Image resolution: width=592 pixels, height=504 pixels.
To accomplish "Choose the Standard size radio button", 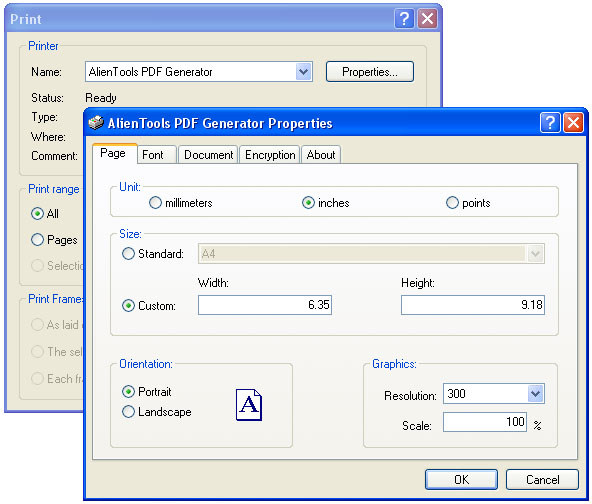I will pyautogui.click(x=128, y=253).
